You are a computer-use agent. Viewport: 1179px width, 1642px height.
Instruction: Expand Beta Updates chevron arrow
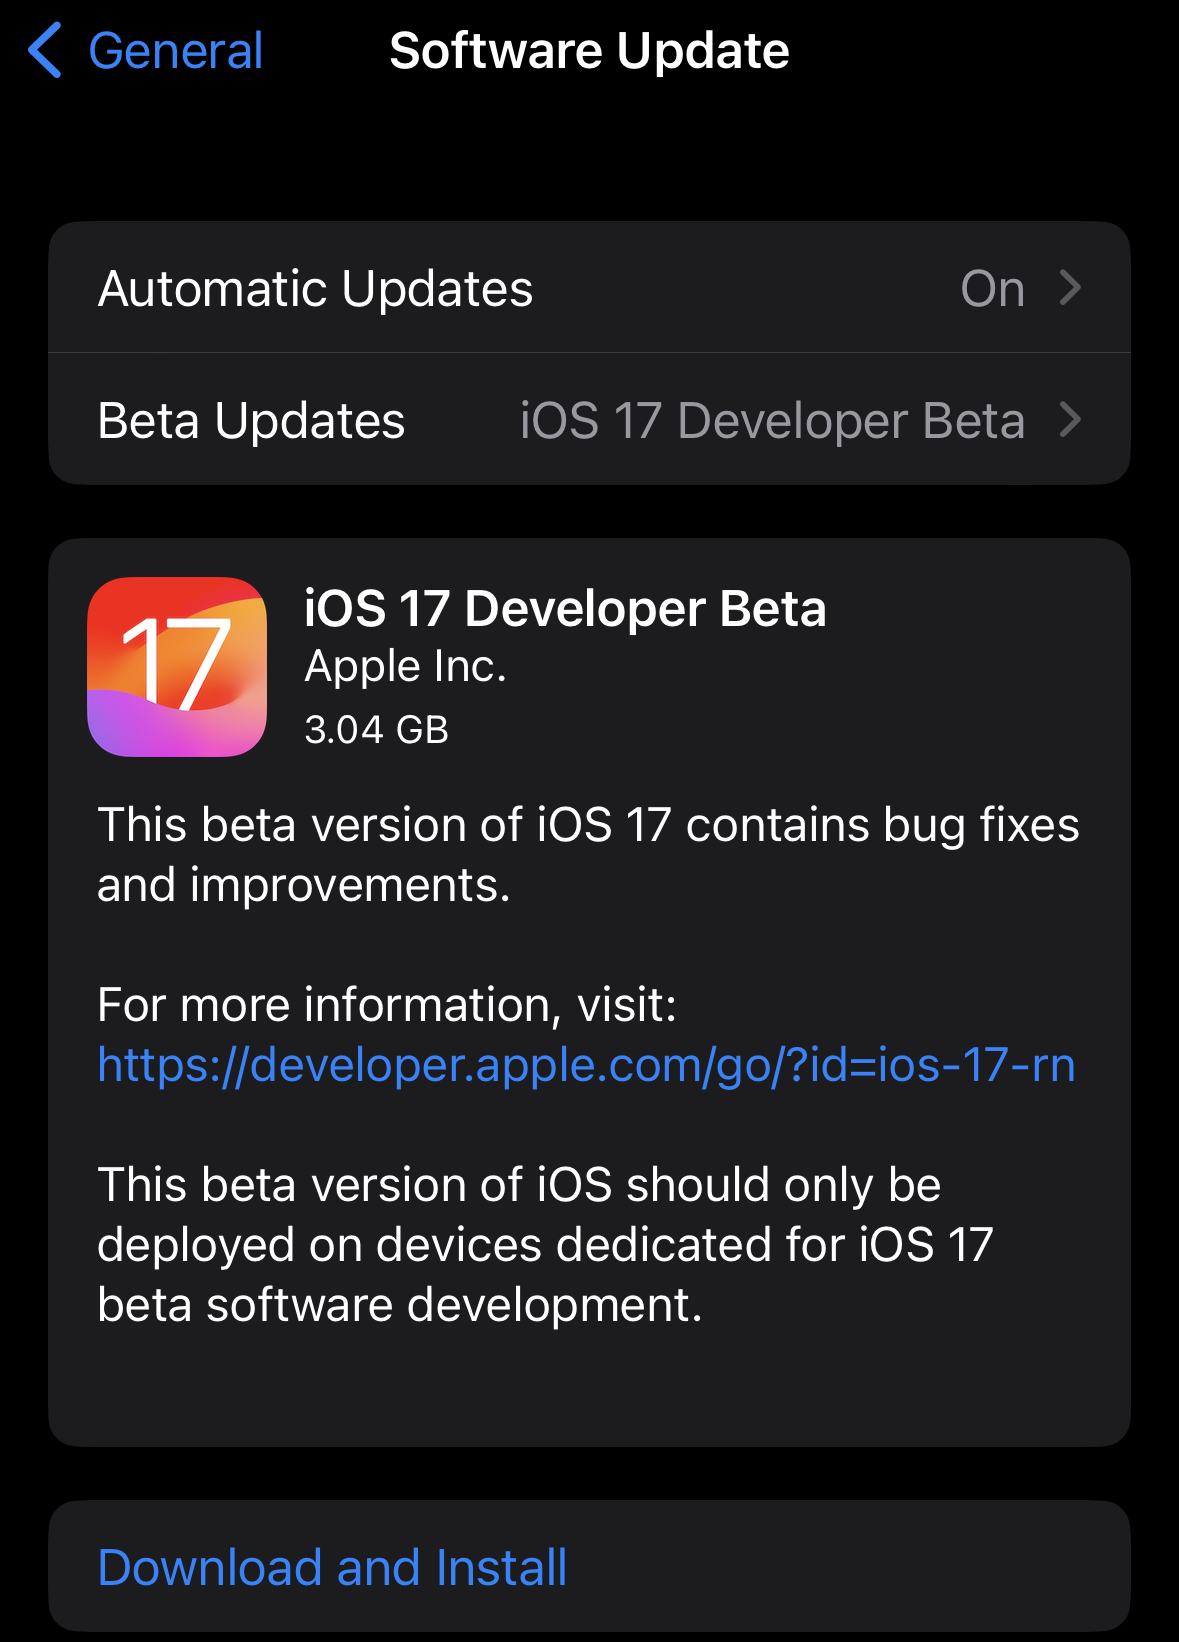point(1070,420)
